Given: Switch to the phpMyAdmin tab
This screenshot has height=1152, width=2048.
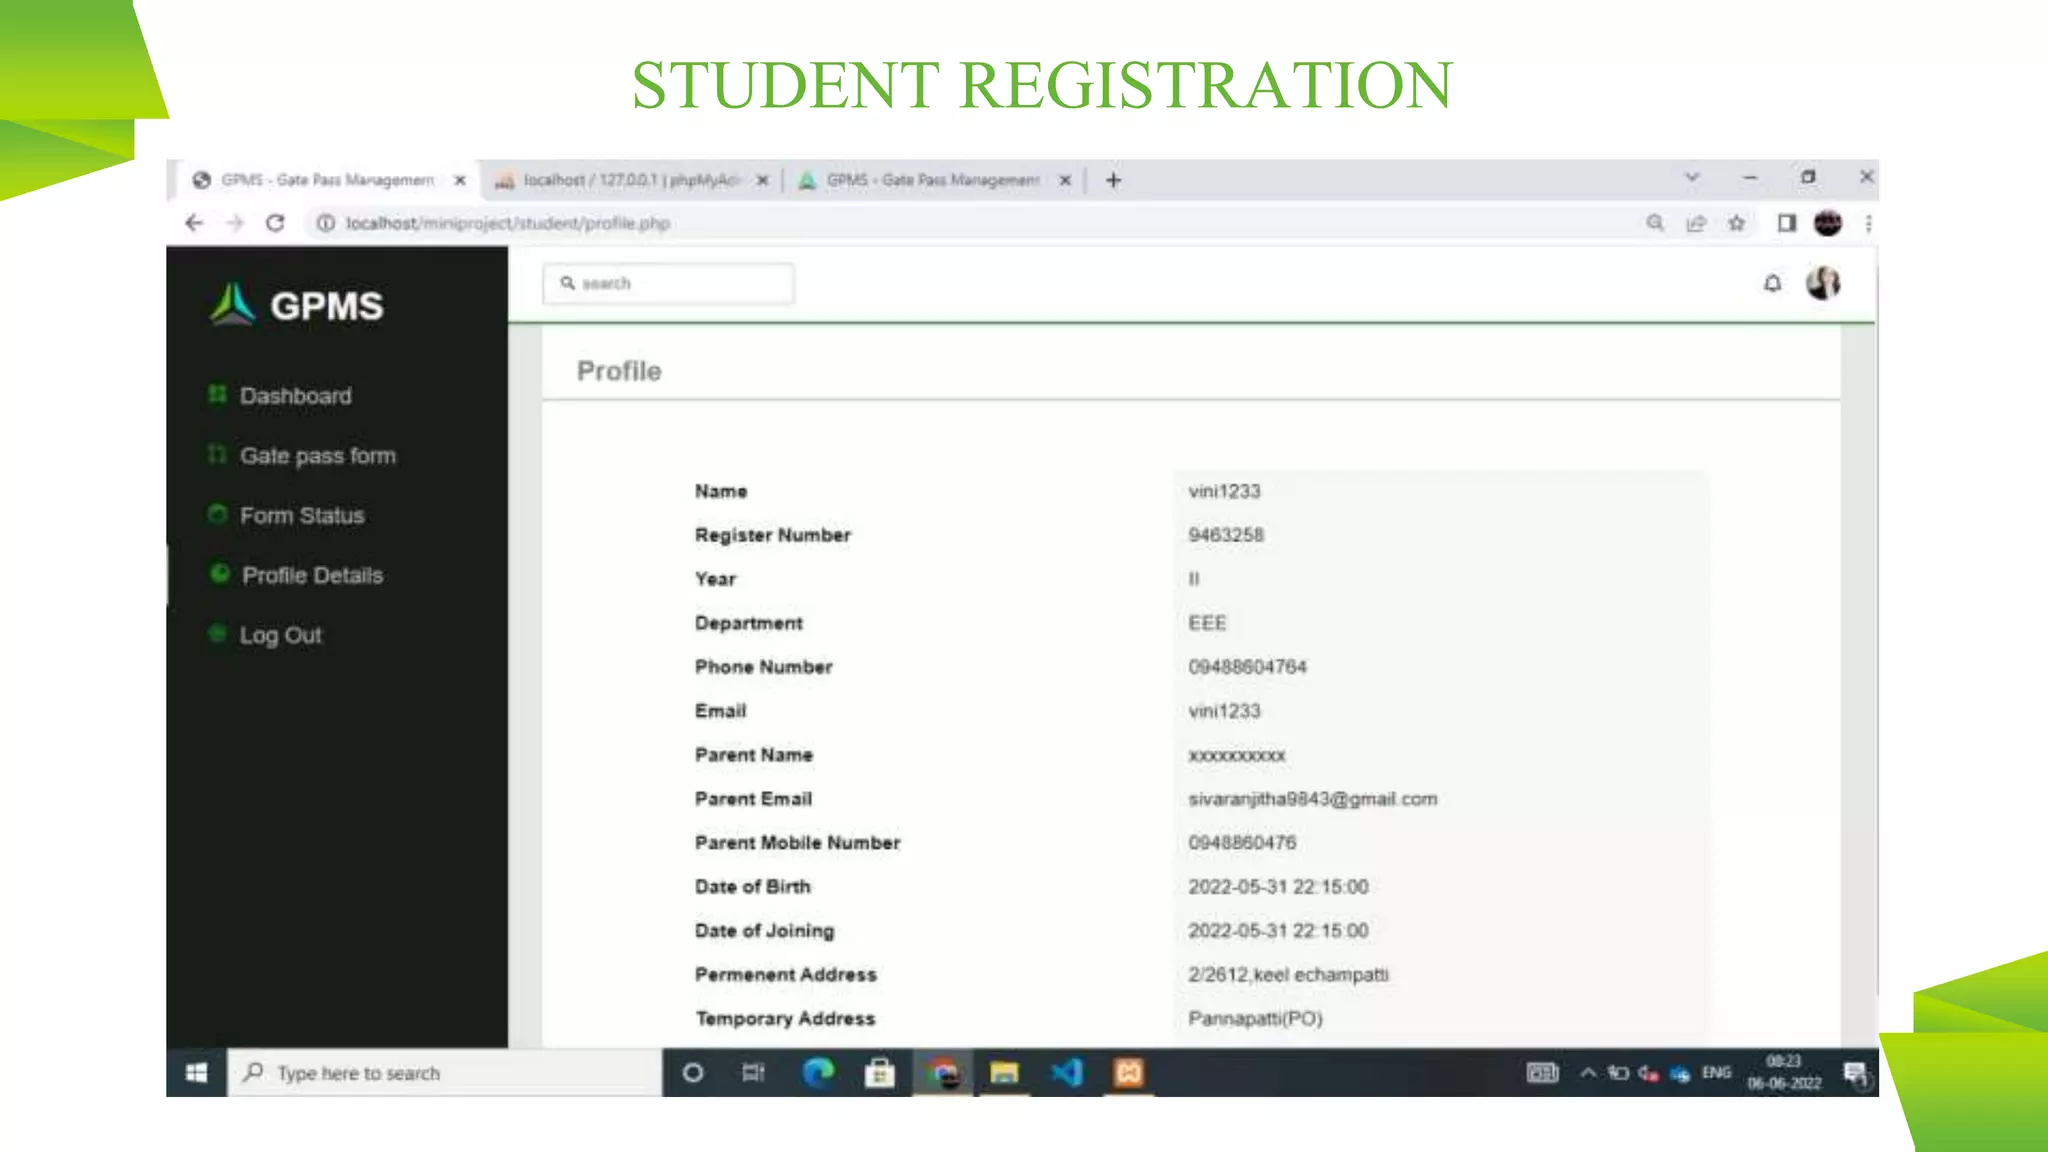Looking at the screenshot, I should (628, 180).
